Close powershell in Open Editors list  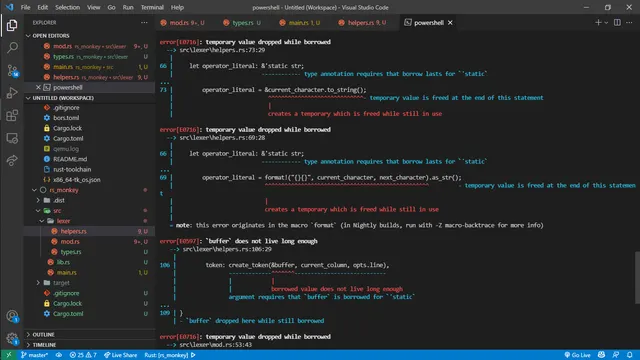click(38, 87)
